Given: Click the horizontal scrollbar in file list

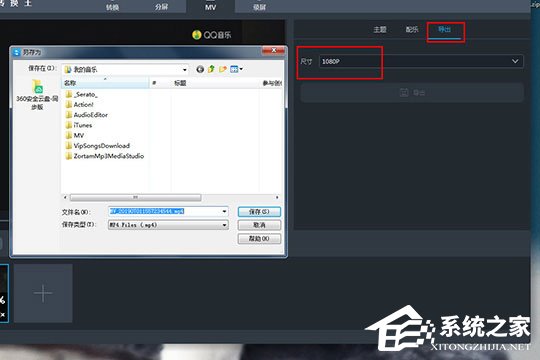Looking at the screenshot, I should 135,197.
